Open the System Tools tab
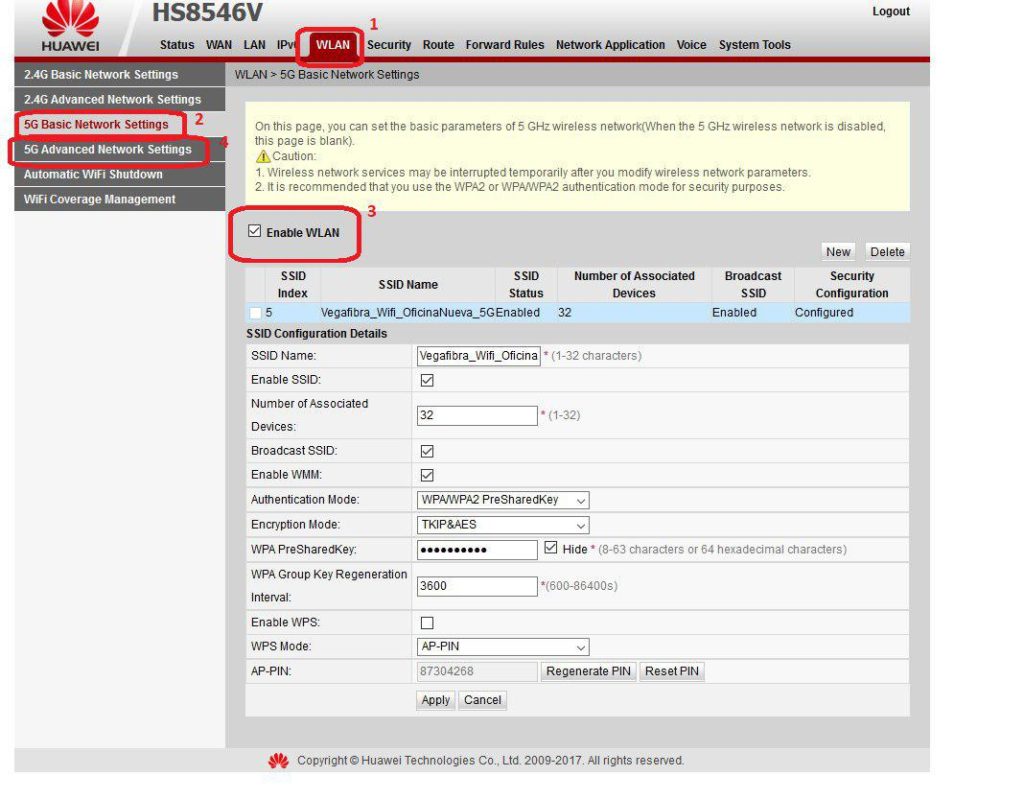Viewport: 1024px width, 799px height. [x=755, y=45]
